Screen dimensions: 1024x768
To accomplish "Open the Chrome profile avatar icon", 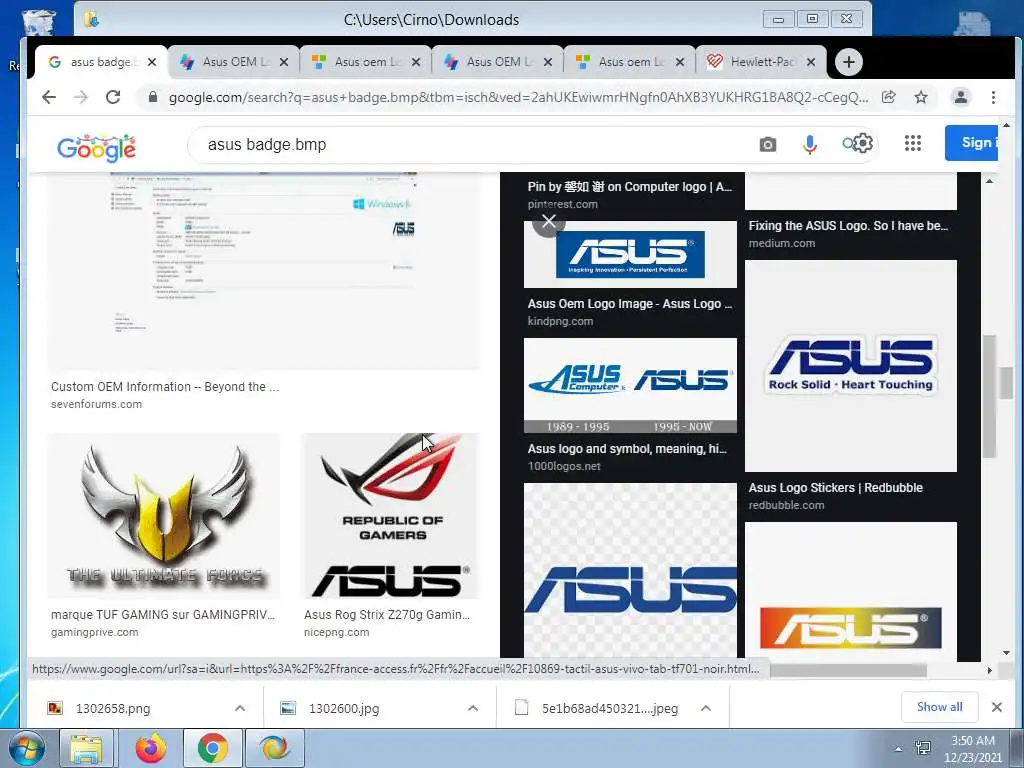I will pyautogui.click(x=961, y=97).
